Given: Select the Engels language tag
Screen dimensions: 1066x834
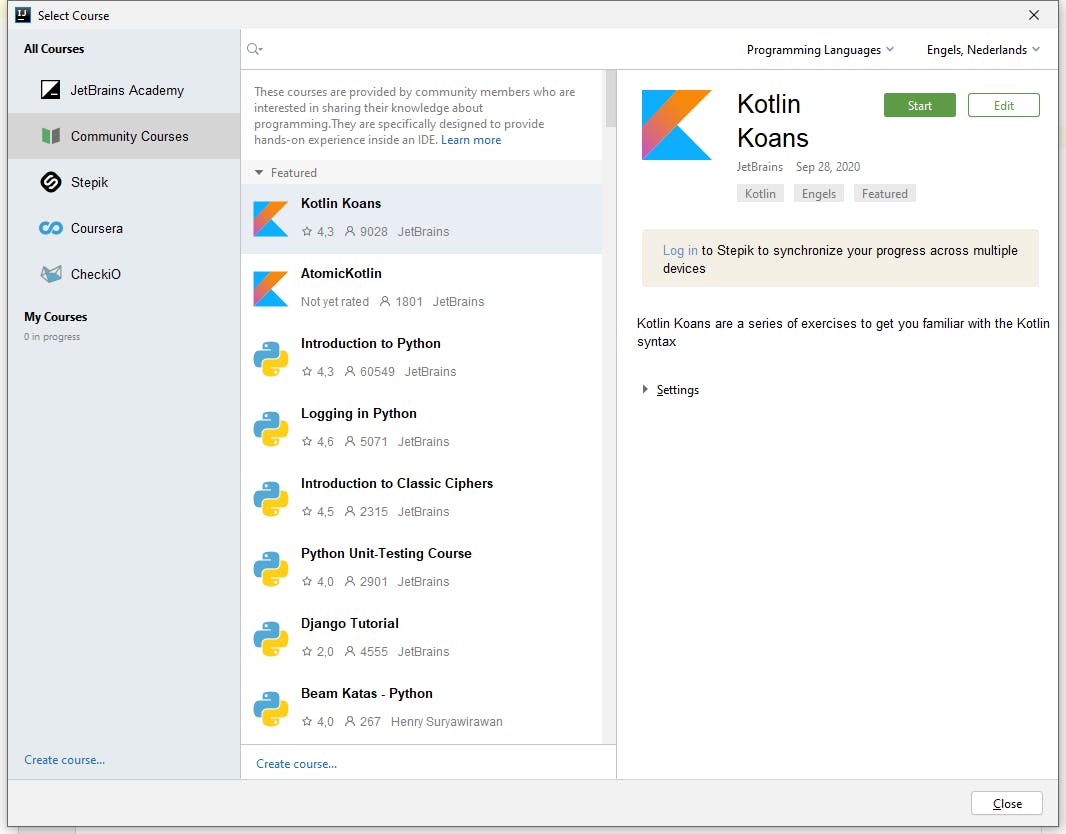Looking at the screenshot, I should [x=818, y=193].
